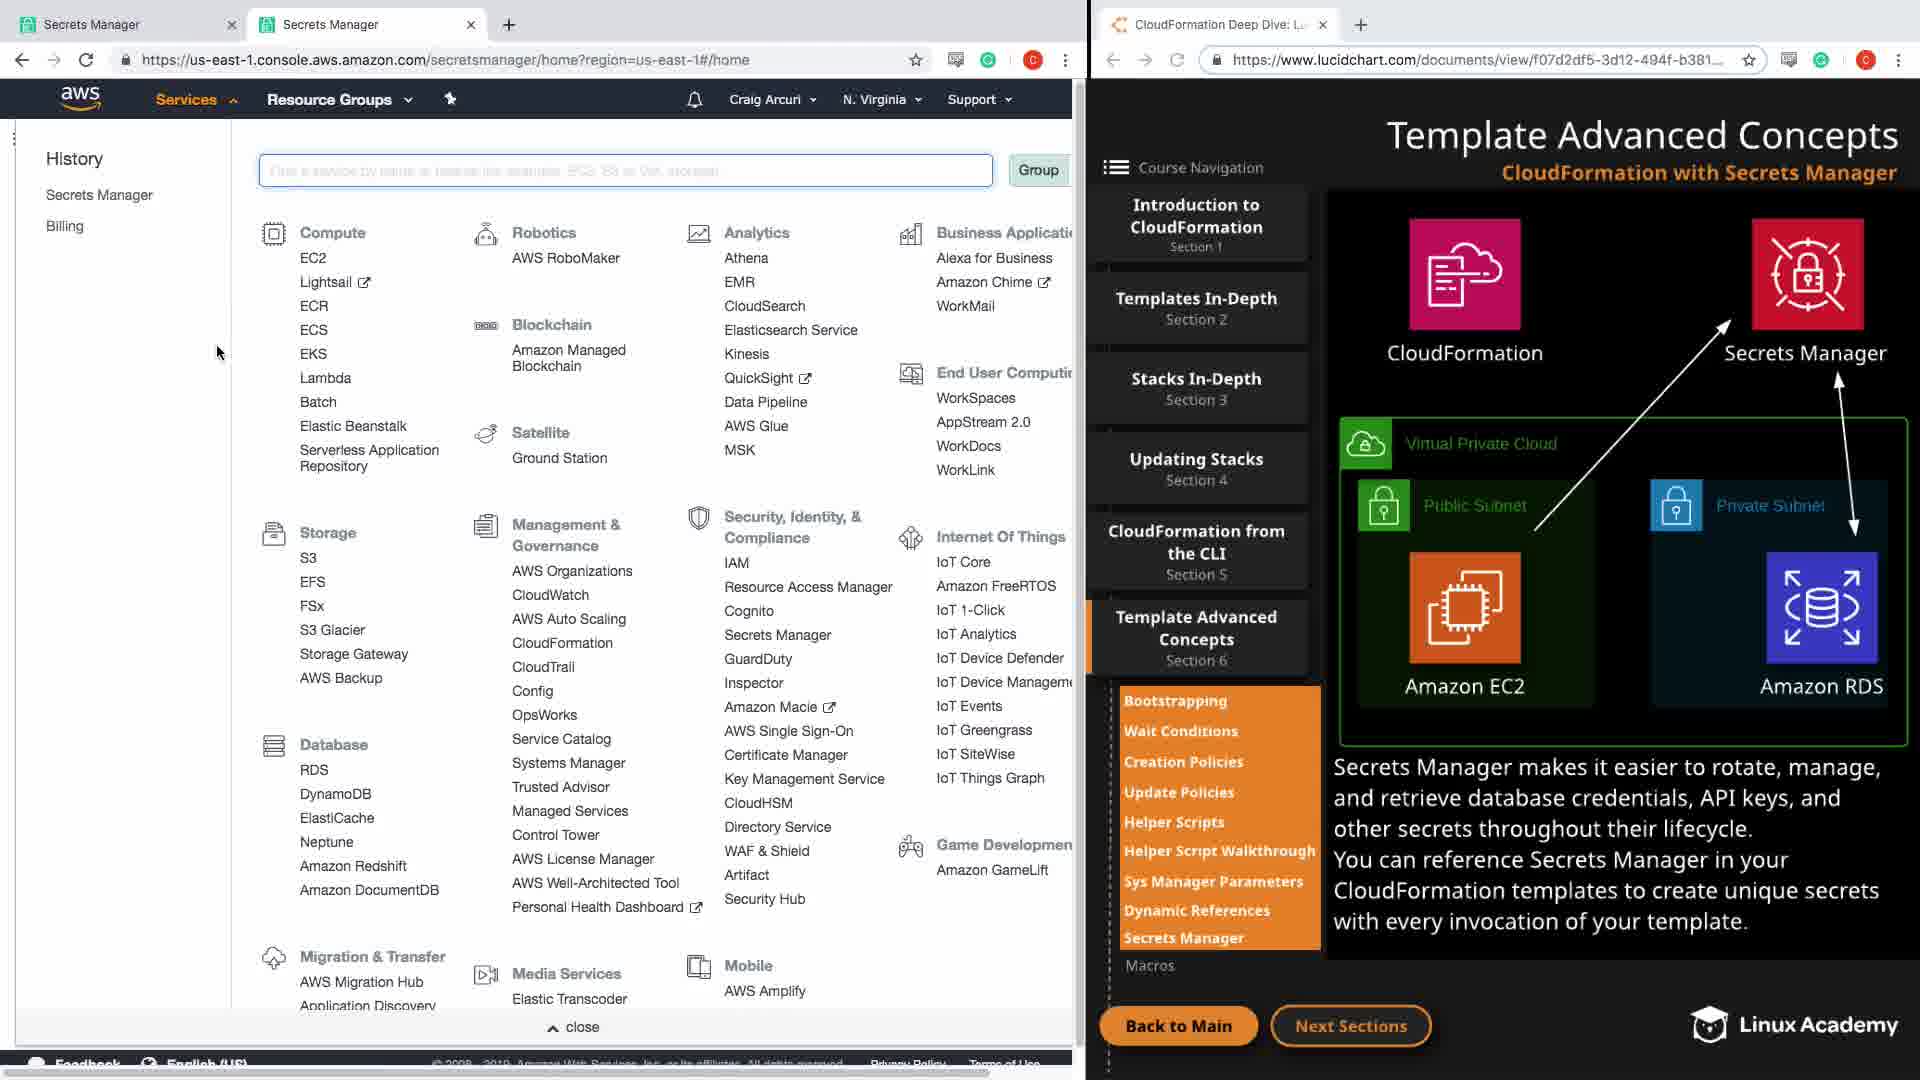
Task: Click the pin favorites star icon
Action: tap(450, 99)
